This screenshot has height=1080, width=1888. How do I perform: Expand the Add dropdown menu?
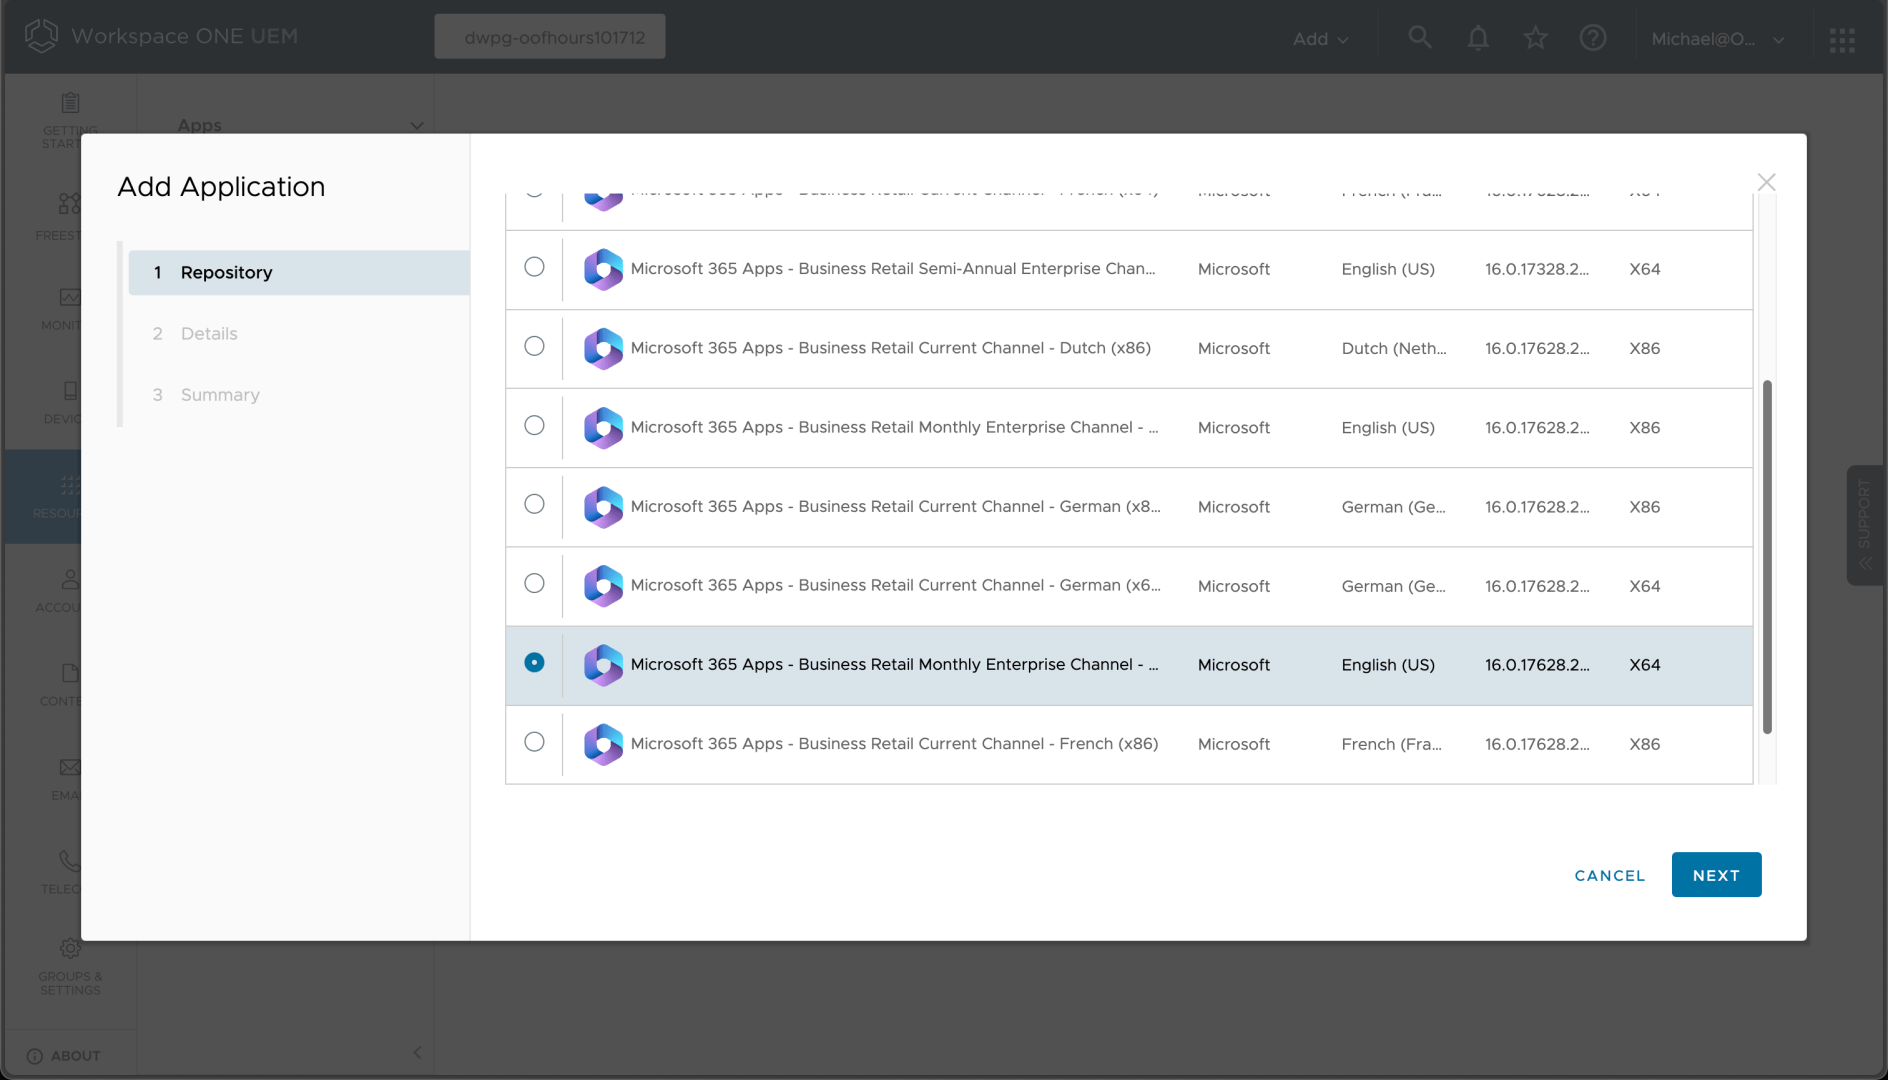click(x=1320, y=39)
